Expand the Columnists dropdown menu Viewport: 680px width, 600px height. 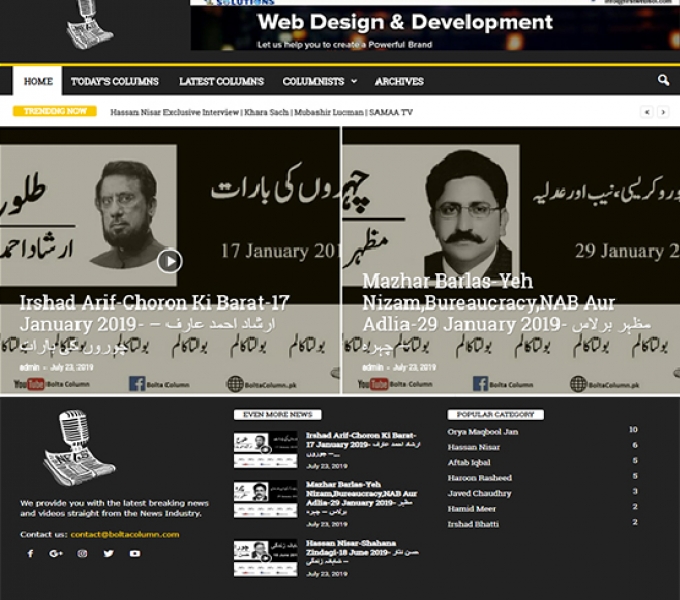pos(318,82)
